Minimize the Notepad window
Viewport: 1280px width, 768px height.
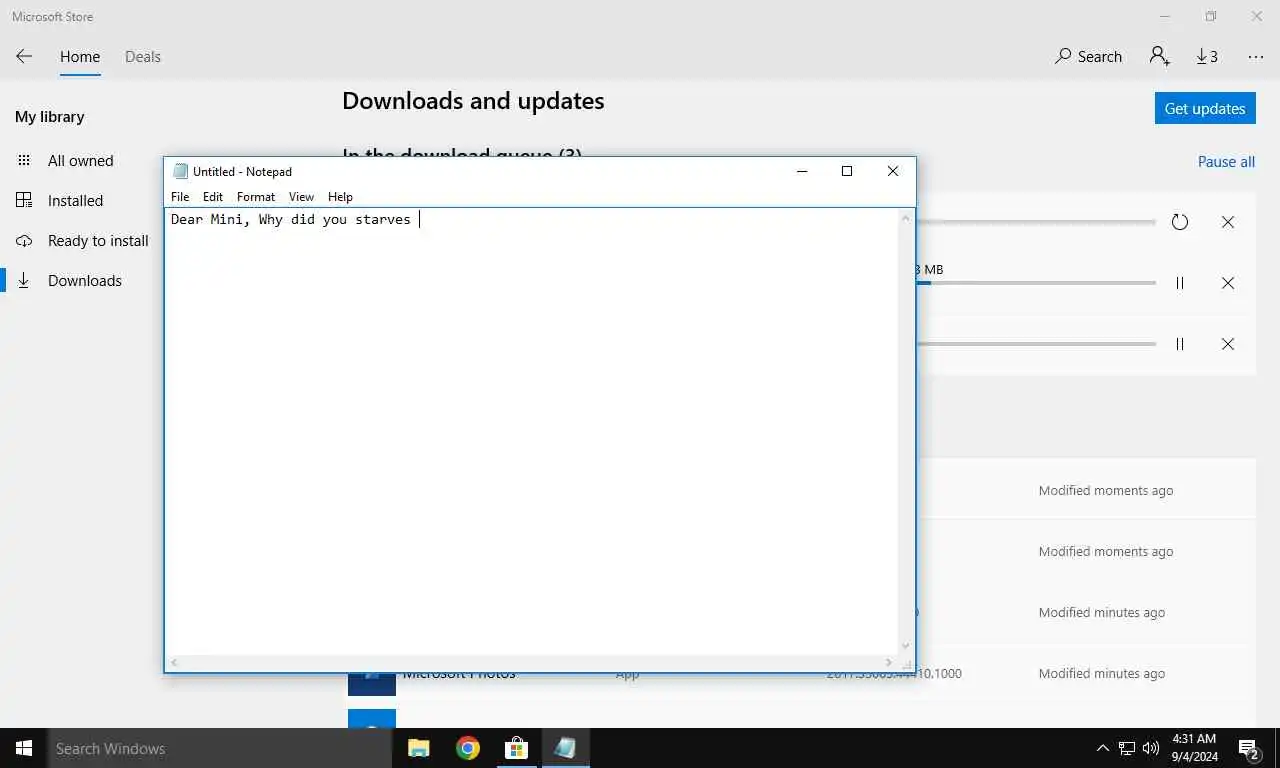tap(802, 171)
